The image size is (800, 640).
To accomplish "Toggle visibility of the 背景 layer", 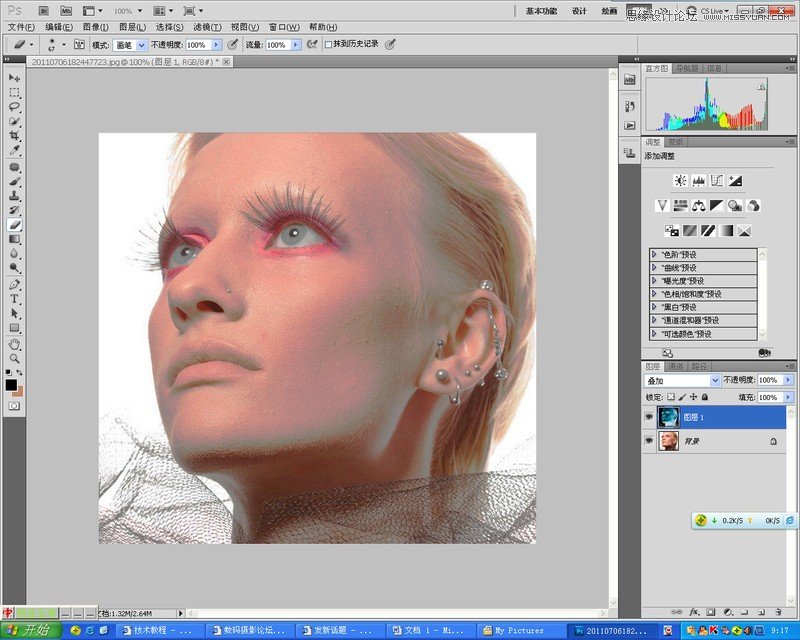I will coord(648,441).
